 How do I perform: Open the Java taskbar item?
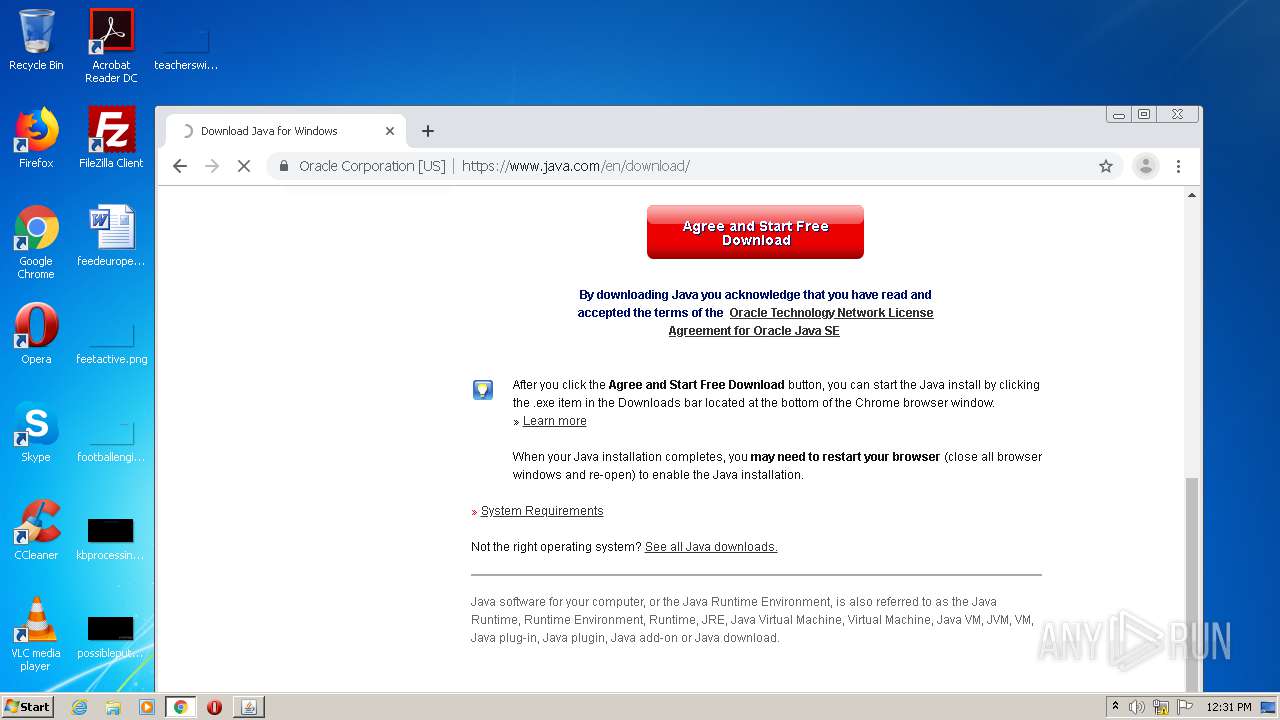(x=249, y=707)
